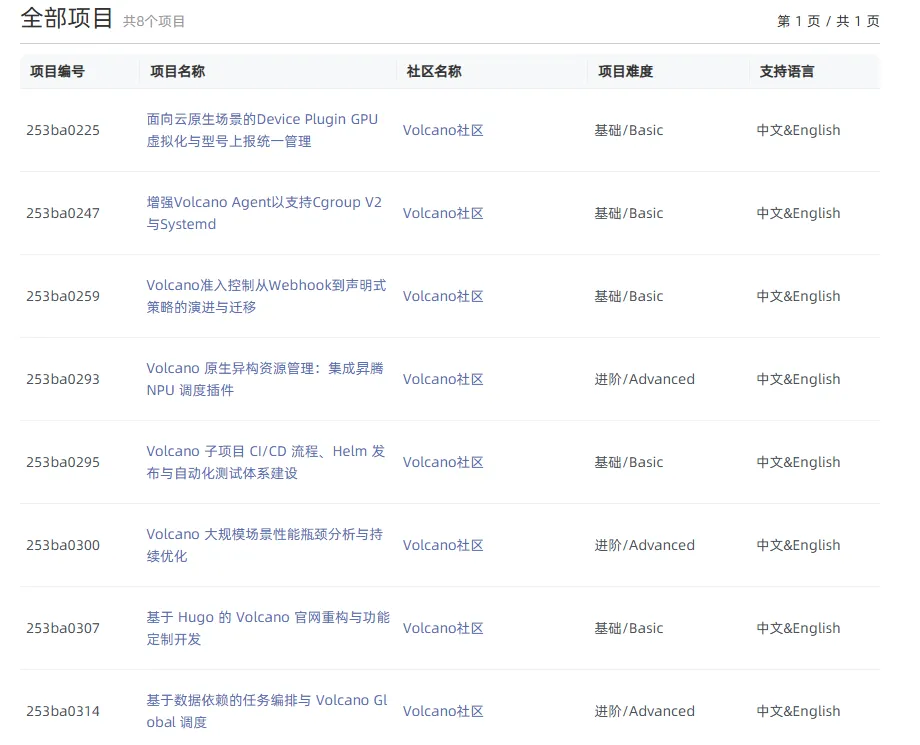Open project 基于 Hugo 的 Volcano 官网重构
Viewport: 920px width, 745px height.
[x=268, y=628]
